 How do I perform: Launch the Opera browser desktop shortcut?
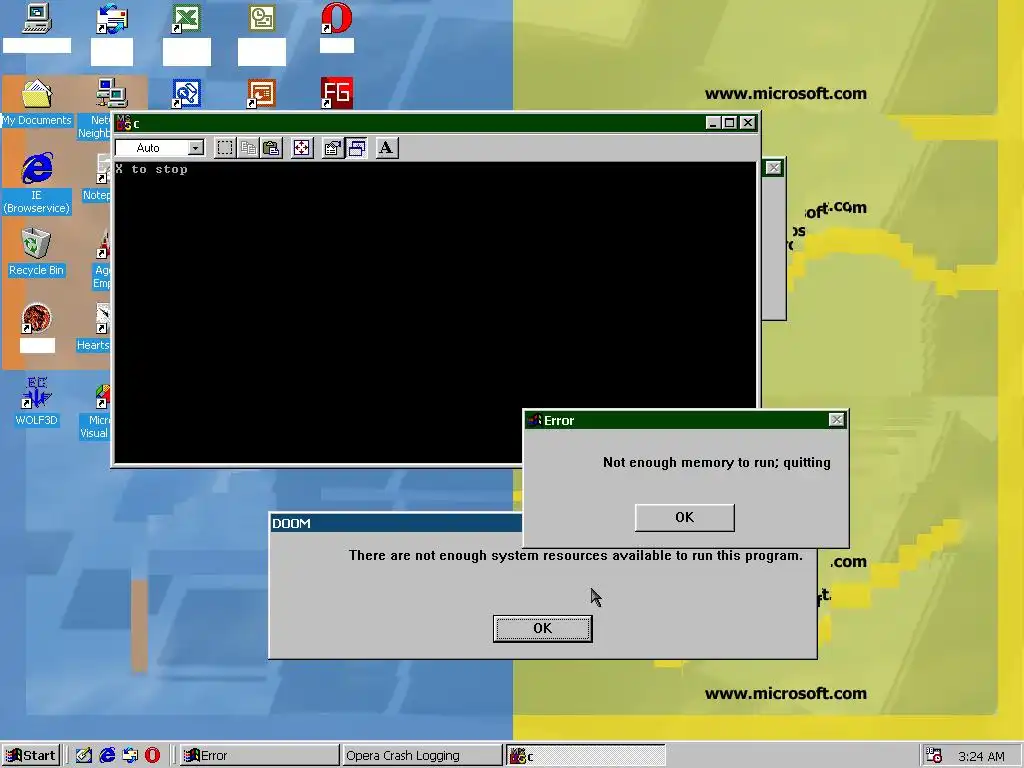[337, 18]
